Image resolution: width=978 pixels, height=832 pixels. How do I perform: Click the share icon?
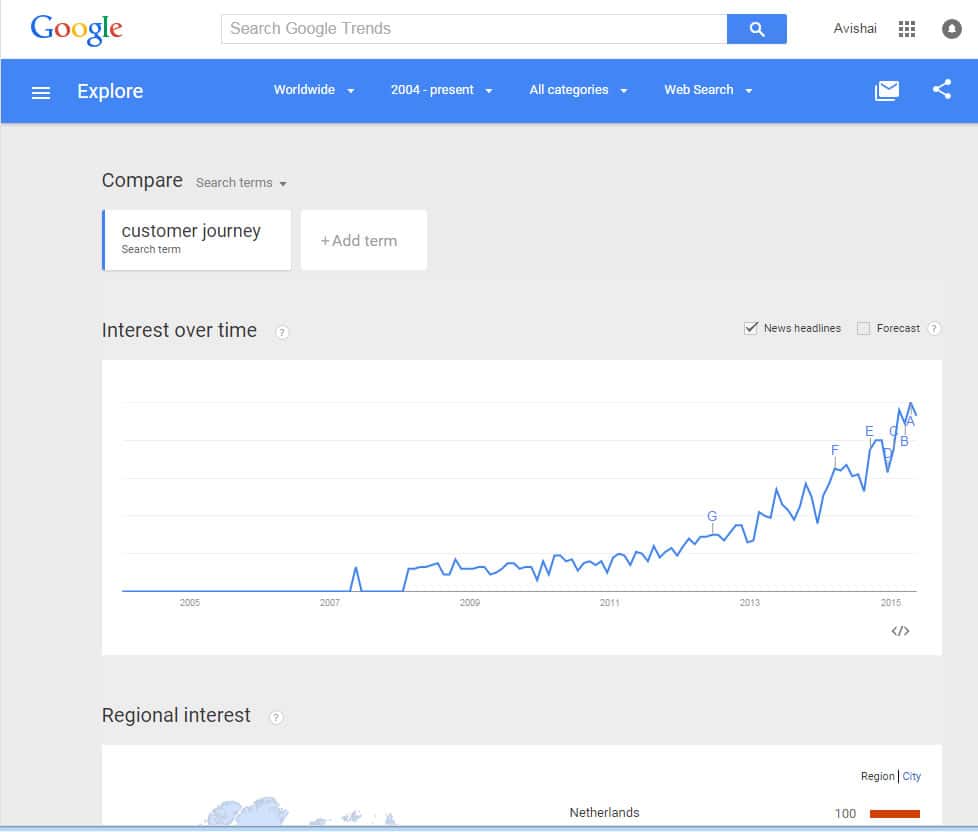point(942,89)
